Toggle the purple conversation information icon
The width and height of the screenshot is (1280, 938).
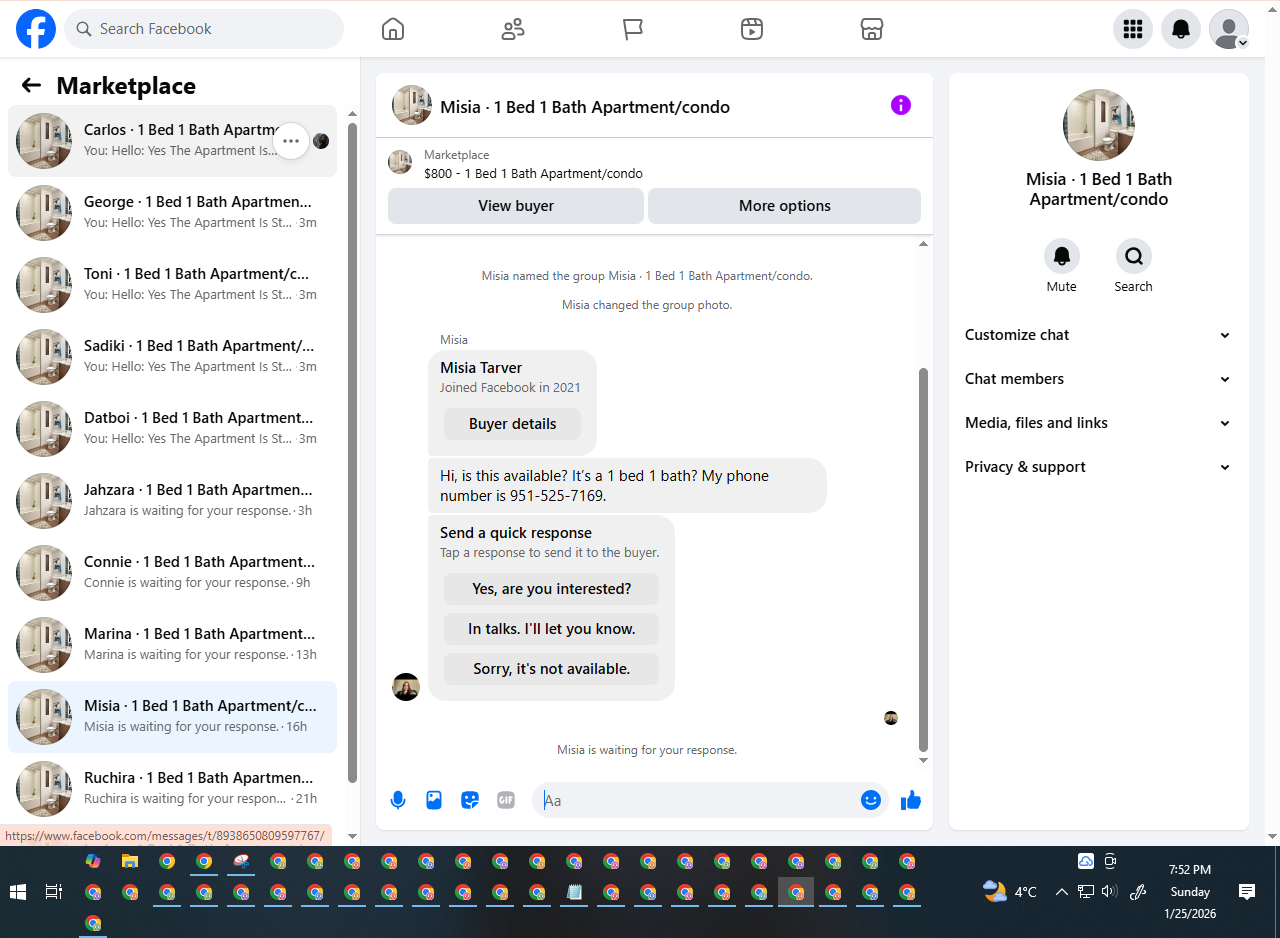point(901,105)
